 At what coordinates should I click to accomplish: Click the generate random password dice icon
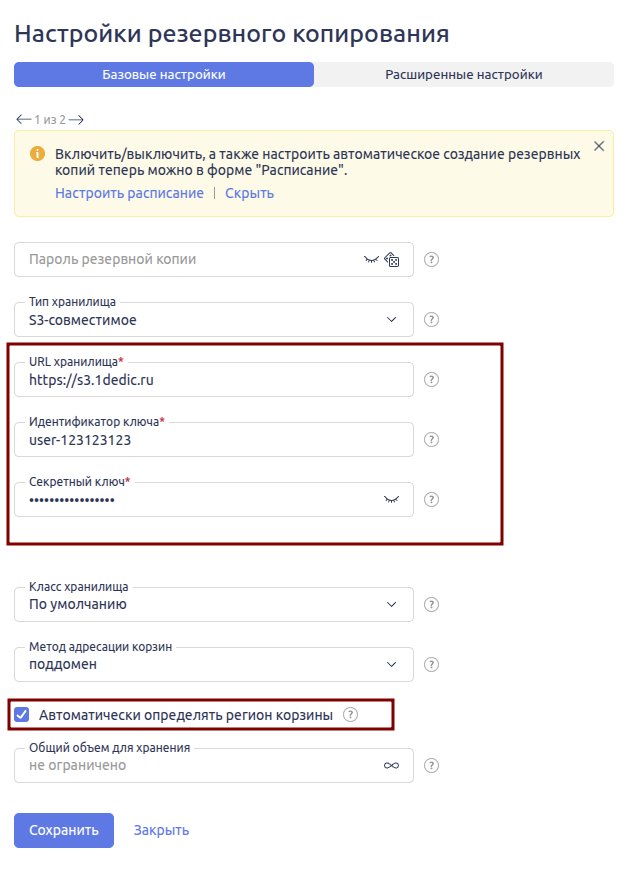(393, 260)
